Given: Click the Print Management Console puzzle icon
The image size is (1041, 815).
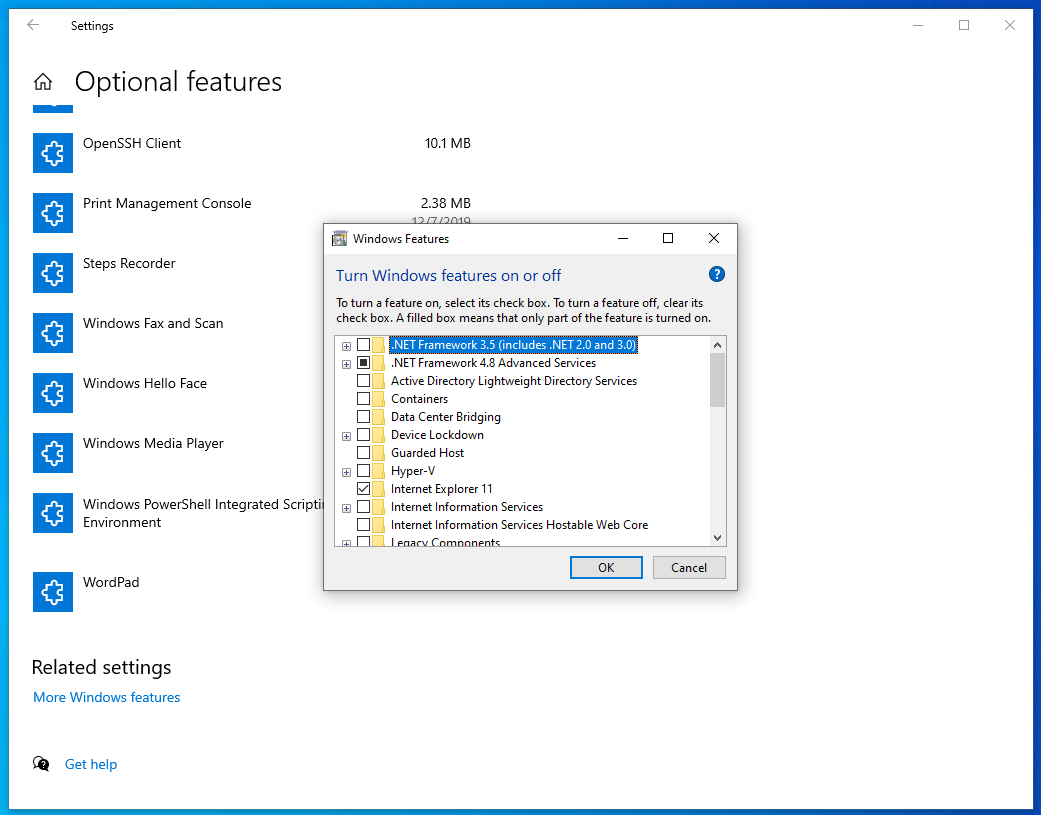Looking at the screenshot, I should coord(53,213).
